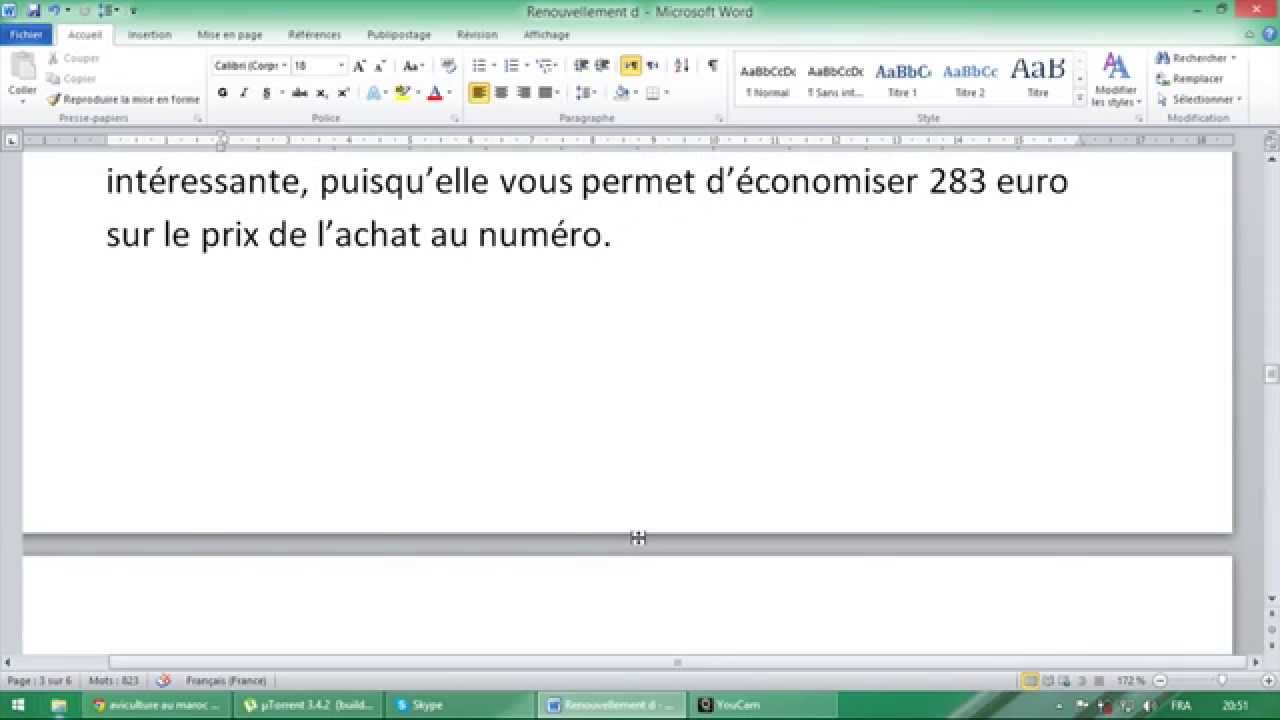Open the line spacing dropdown

coord(586,93)
